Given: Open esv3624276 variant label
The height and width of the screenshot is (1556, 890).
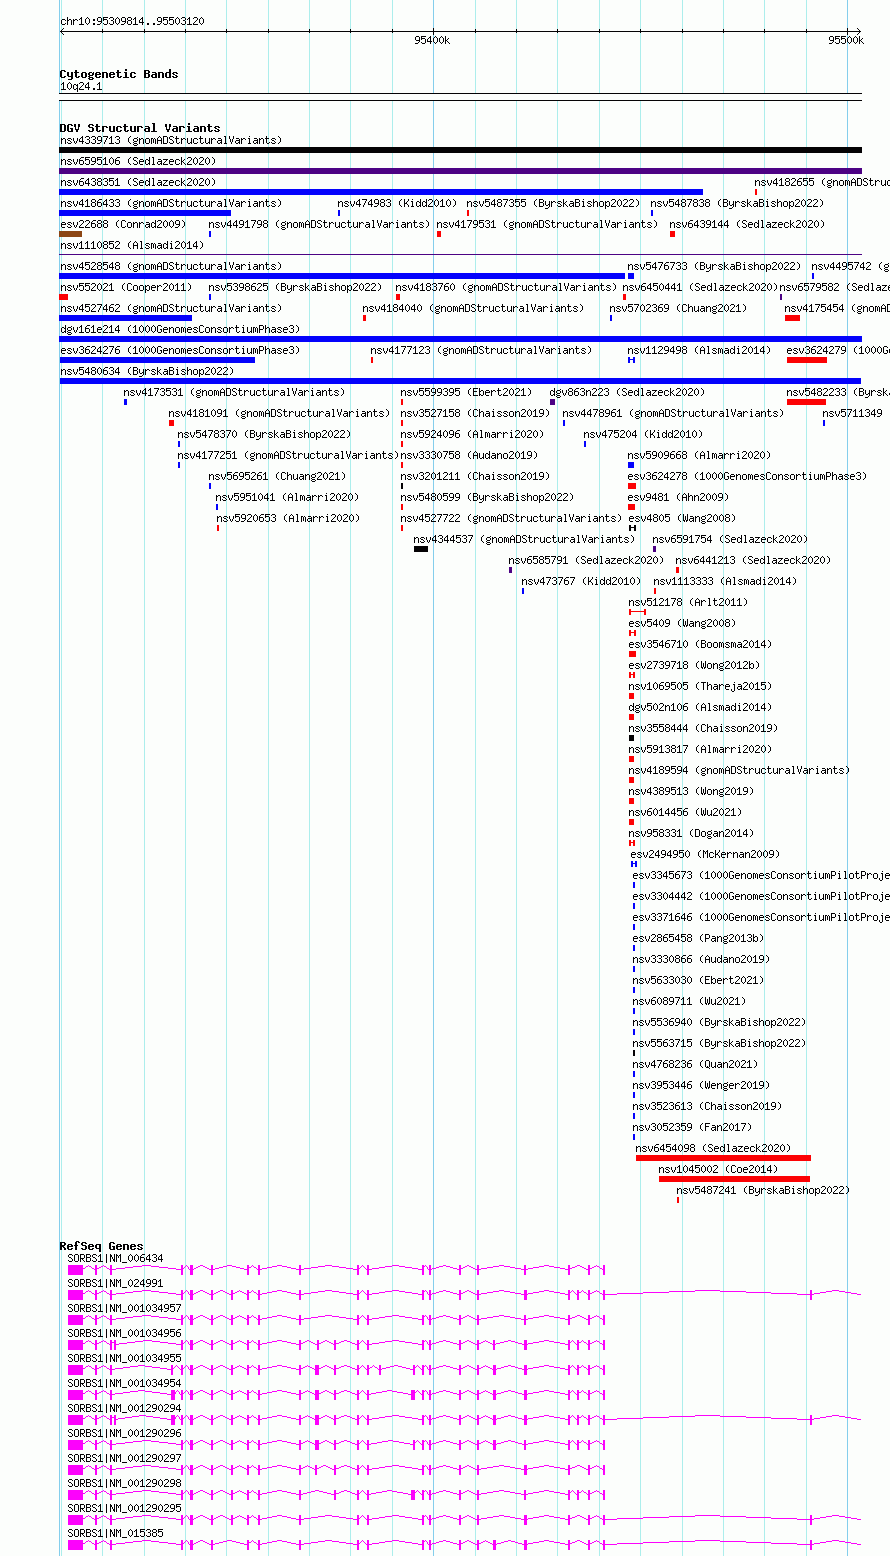Looking at the screenshot, I should click(x=180, y=350).
